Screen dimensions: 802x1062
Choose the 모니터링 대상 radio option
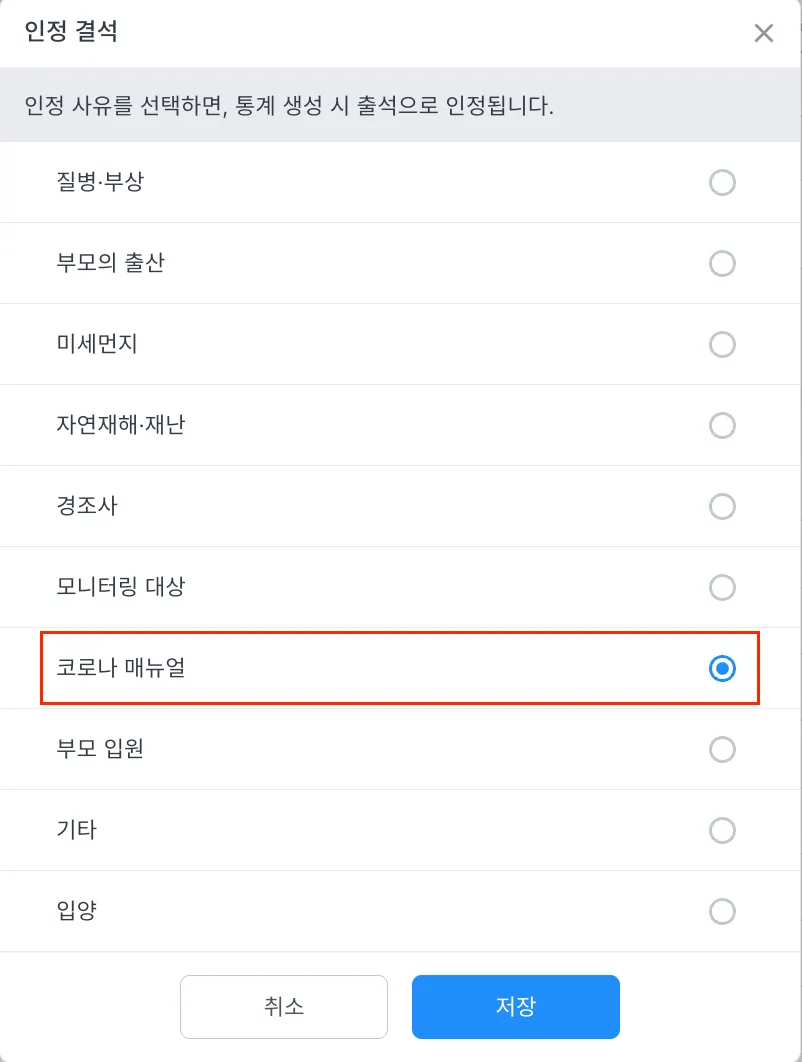722,588
